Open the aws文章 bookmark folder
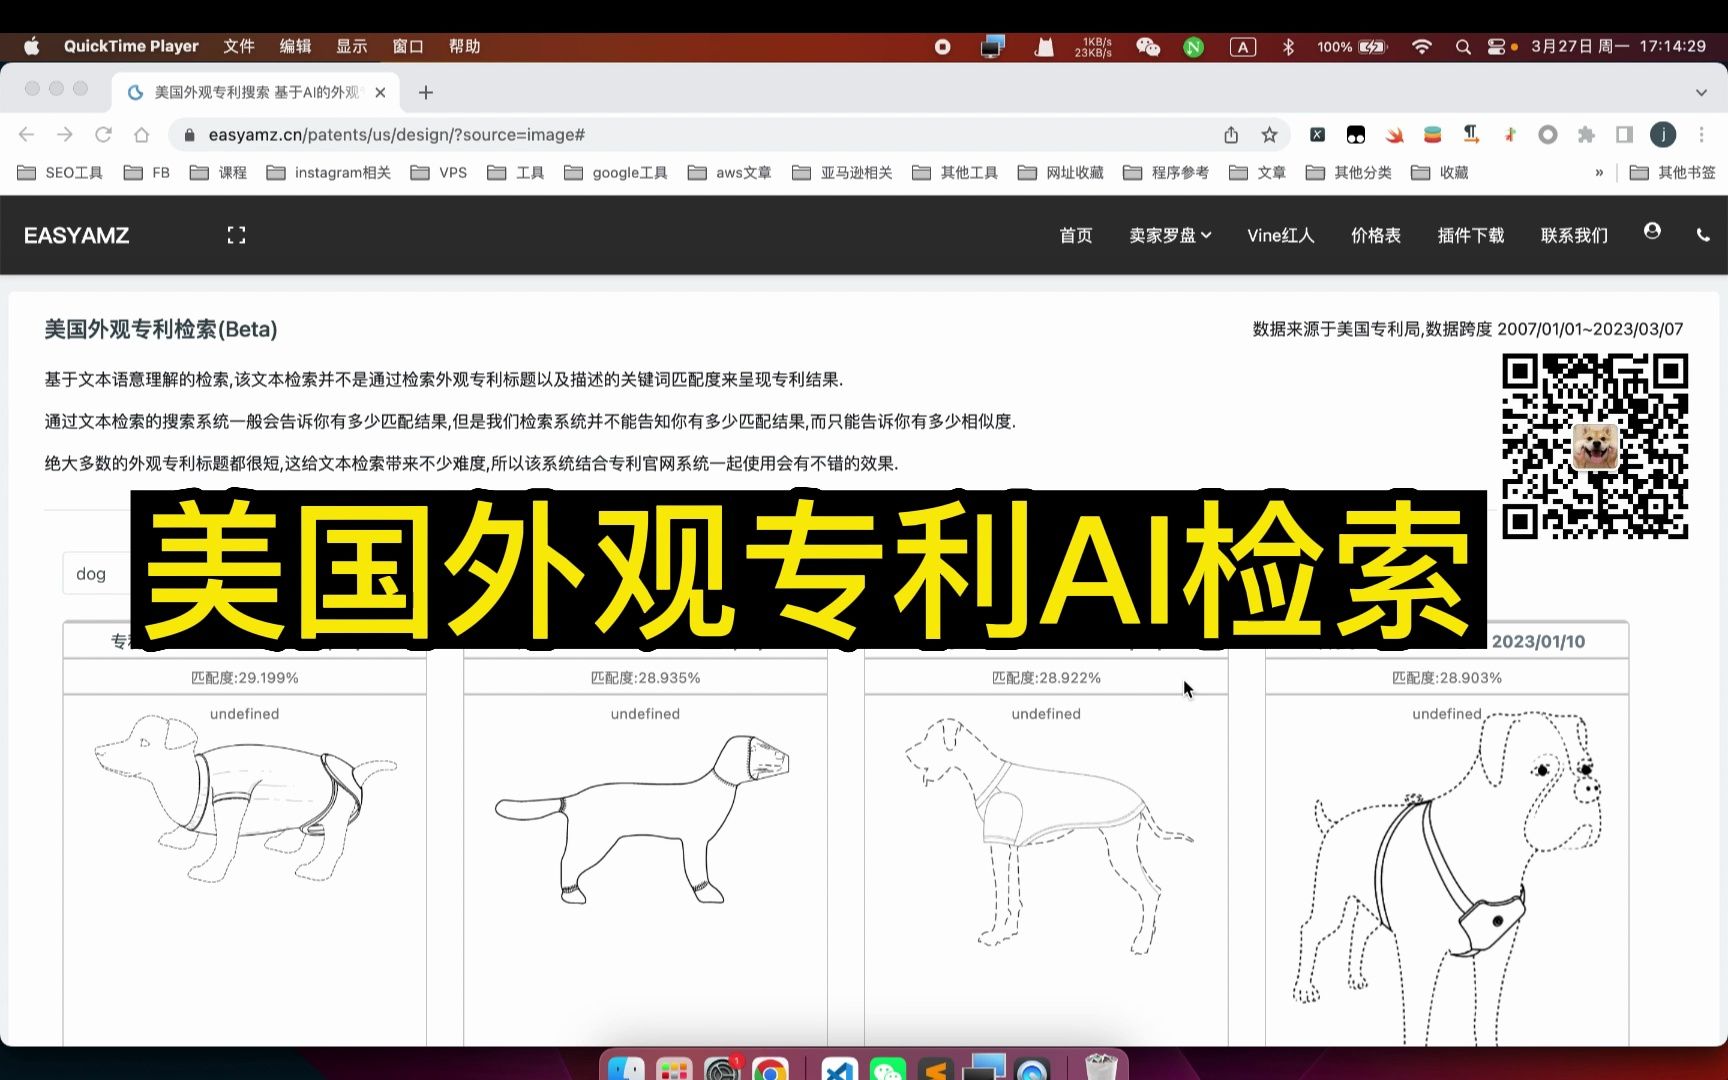The image size is (1728, 1080). tap(729, 172)
